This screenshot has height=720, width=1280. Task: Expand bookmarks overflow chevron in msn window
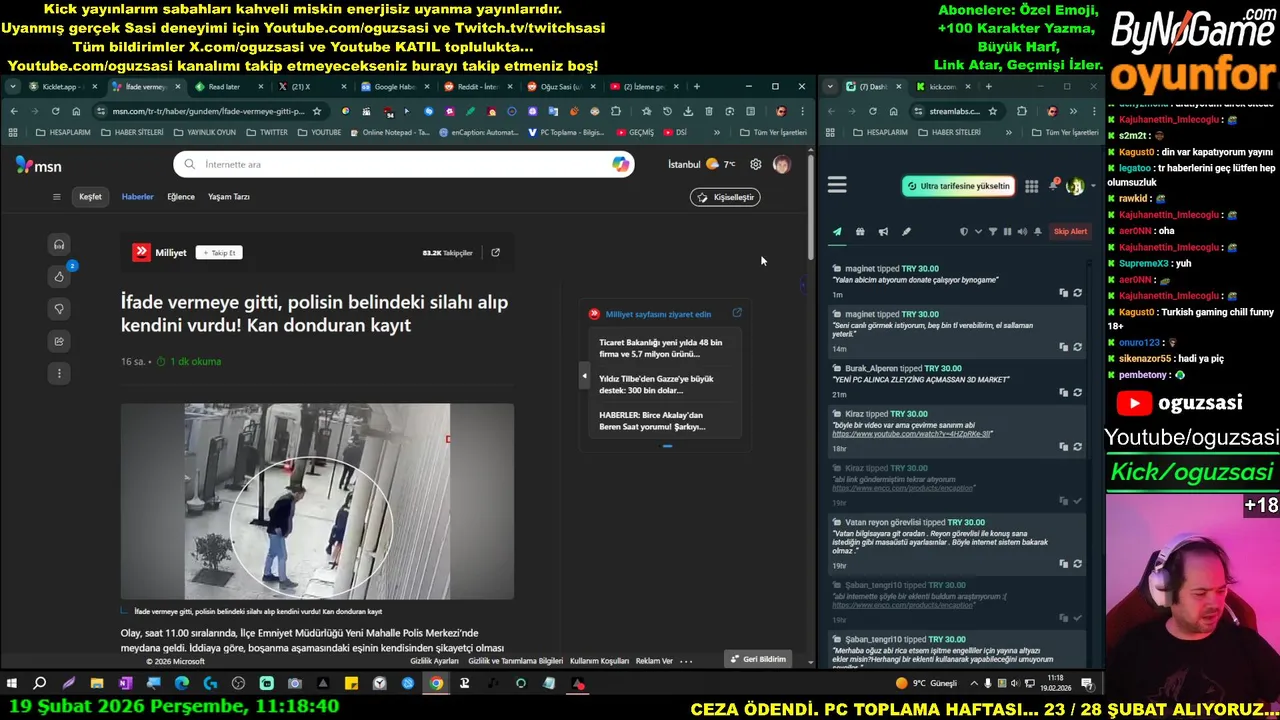coord(716,132)
